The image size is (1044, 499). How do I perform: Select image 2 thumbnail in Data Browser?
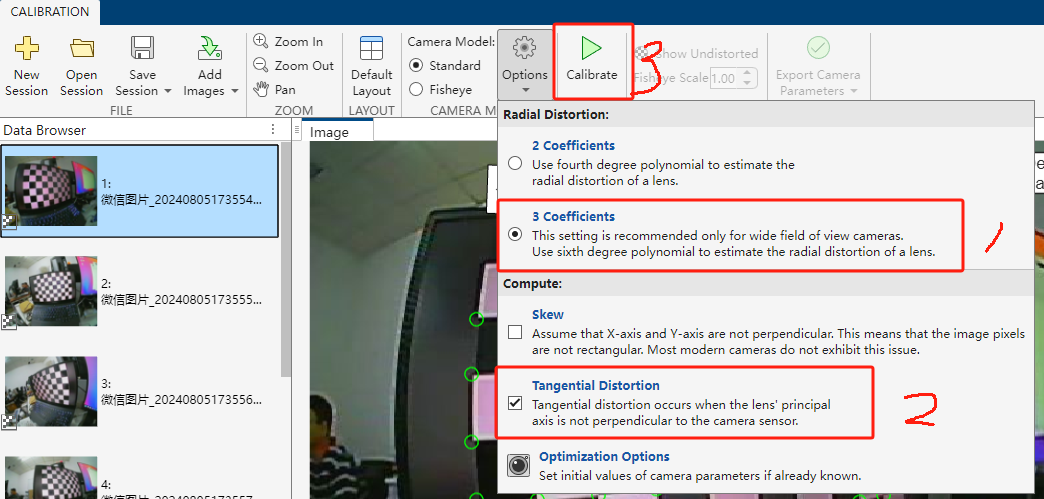point(51,291)
